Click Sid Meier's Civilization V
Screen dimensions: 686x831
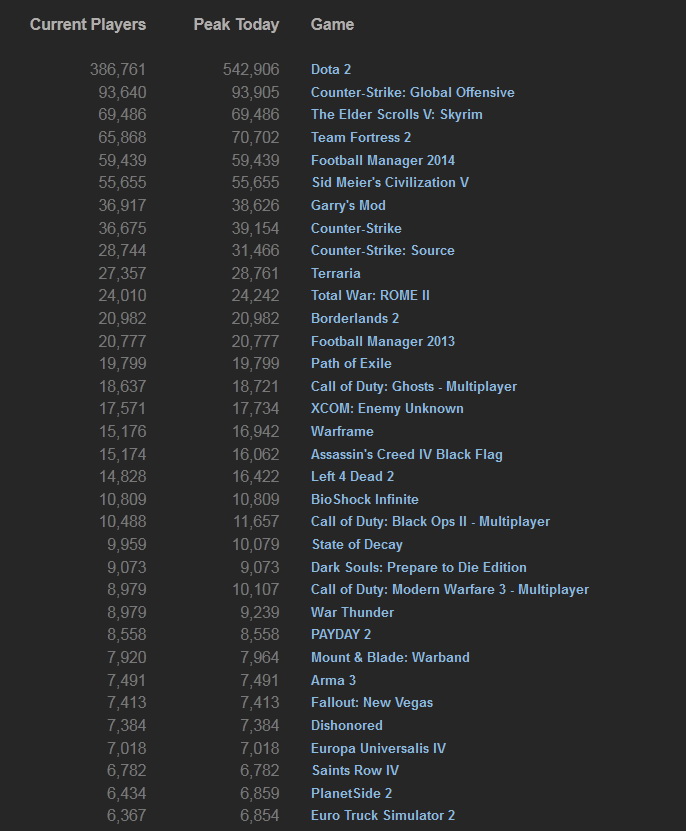pos(389,182)
